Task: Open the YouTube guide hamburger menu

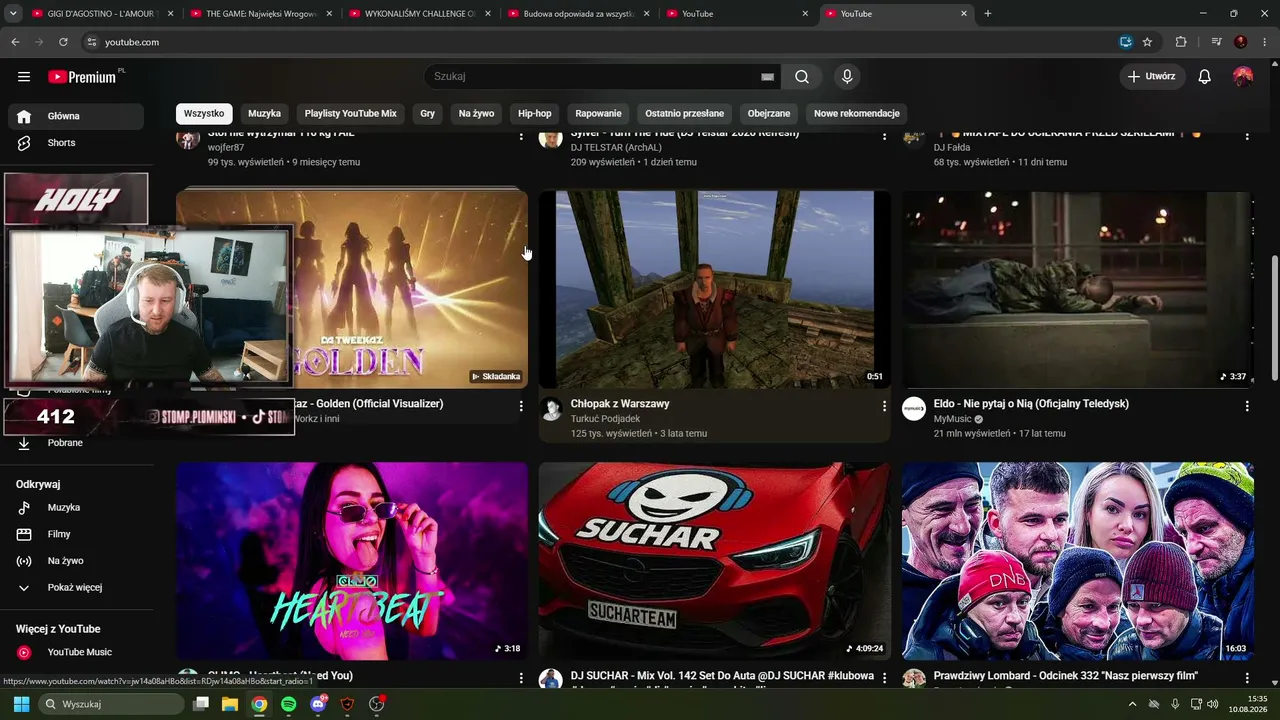Action: 24,77
